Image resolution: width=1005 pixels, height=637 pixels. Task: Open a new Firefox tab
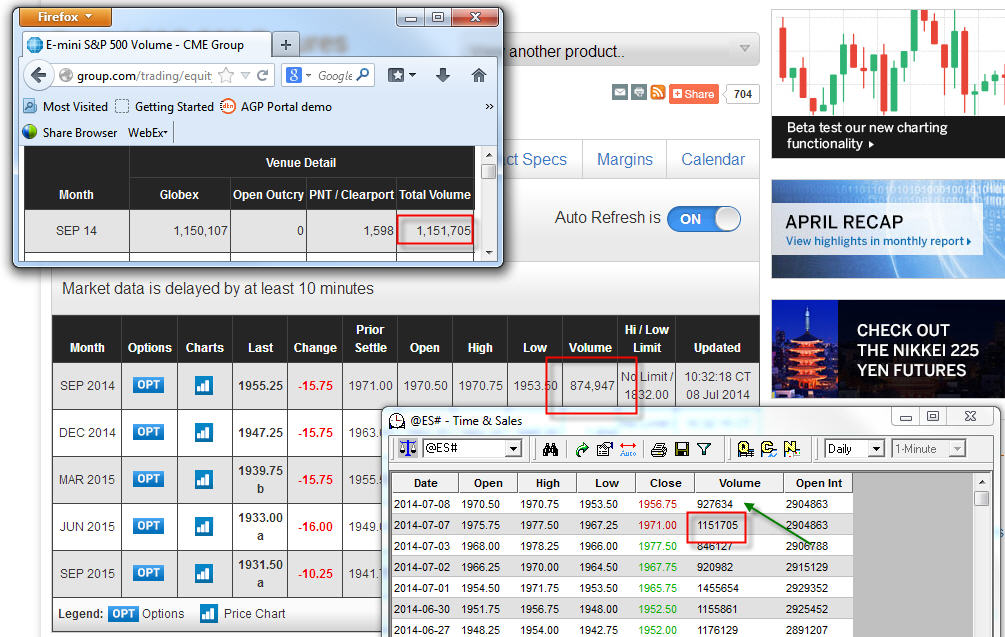286,45
